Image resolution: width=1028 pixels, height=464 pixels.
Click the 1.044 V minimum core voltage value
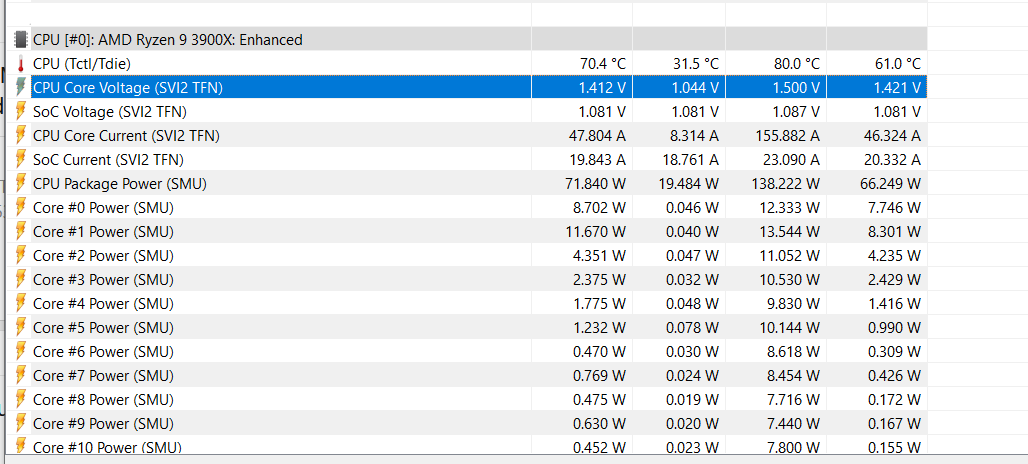pos(695,88)
